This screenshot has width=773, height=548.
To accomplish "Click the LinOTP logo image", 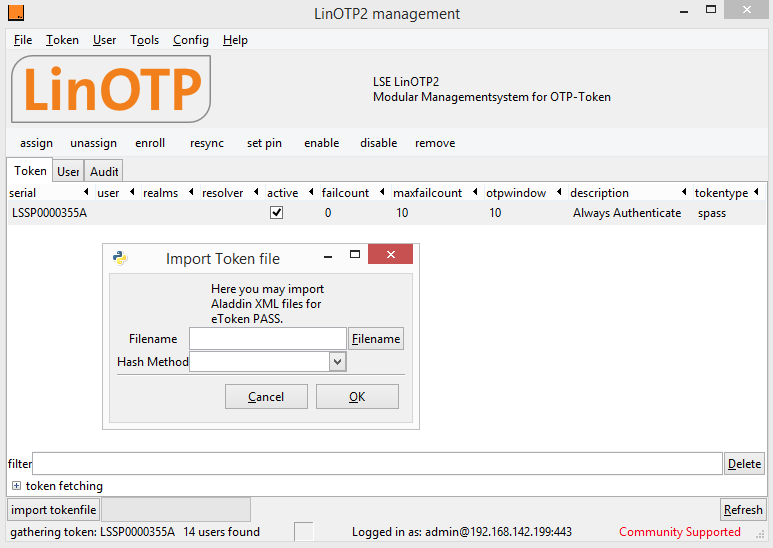I will point(111,89).
